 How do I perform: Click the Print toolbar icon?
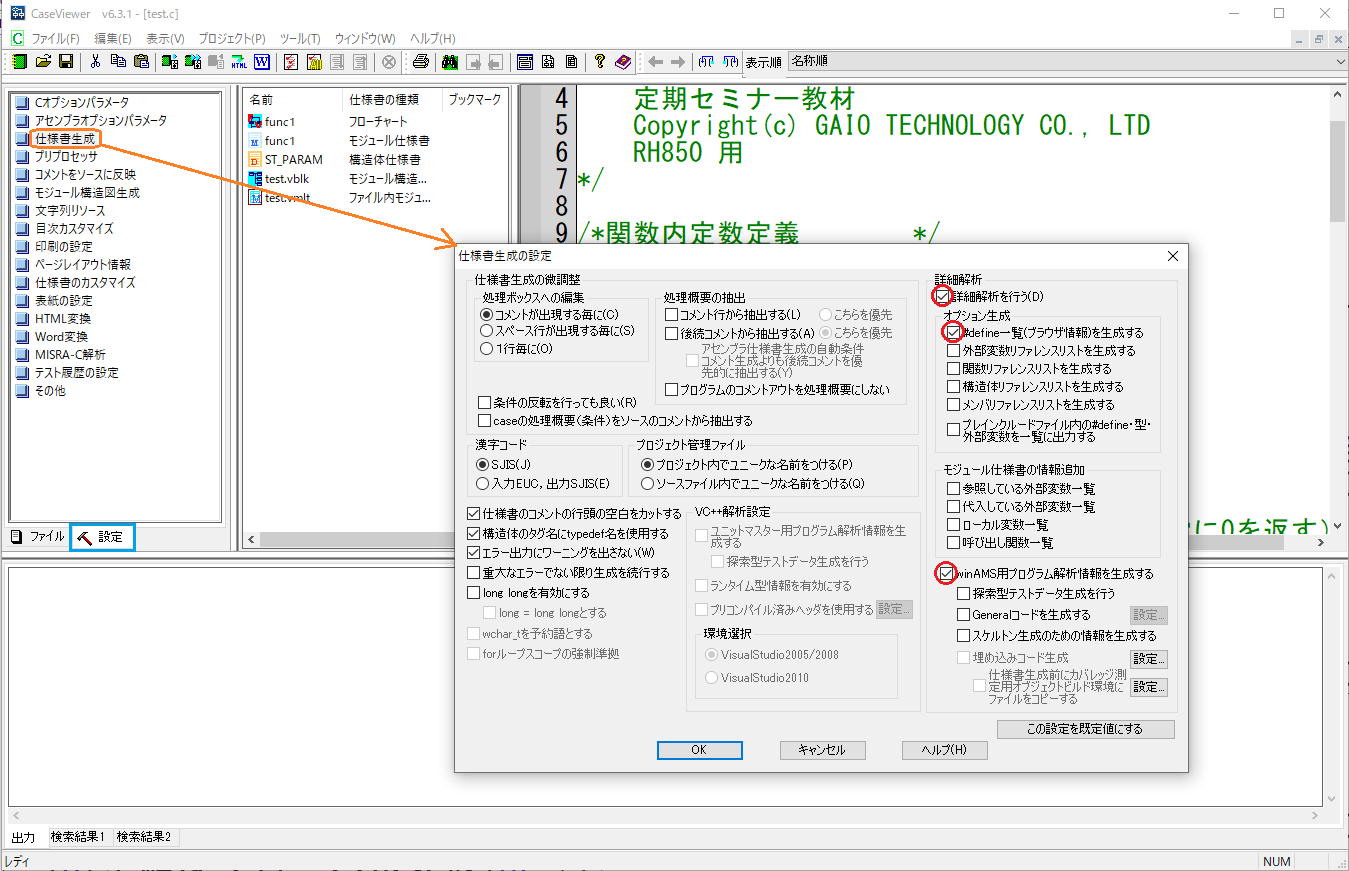pyautogui.click(x=421, y=61)
